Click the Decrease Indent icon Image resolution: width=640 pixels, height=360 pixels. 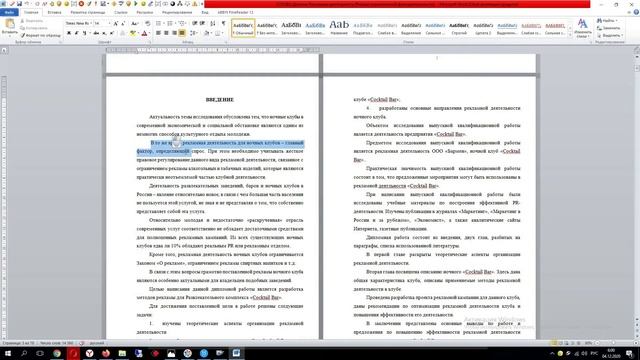195,24
